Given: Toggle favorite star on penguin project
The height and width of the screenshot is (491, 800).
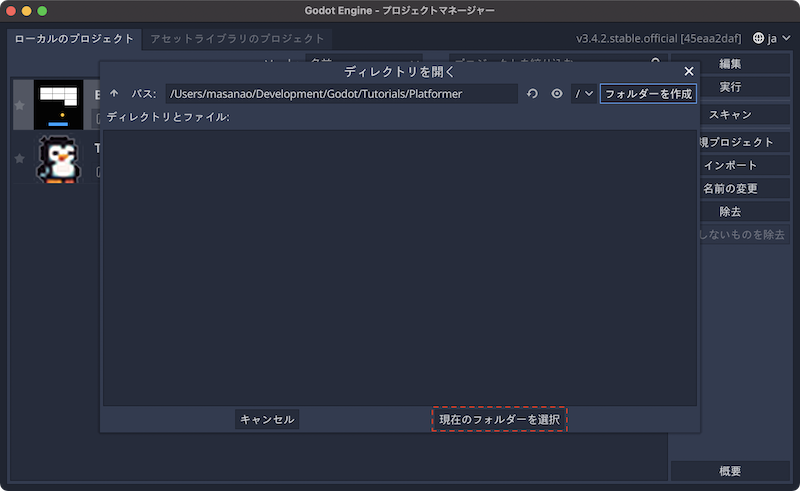Looking at the screenshot, I should click(19, 160).
